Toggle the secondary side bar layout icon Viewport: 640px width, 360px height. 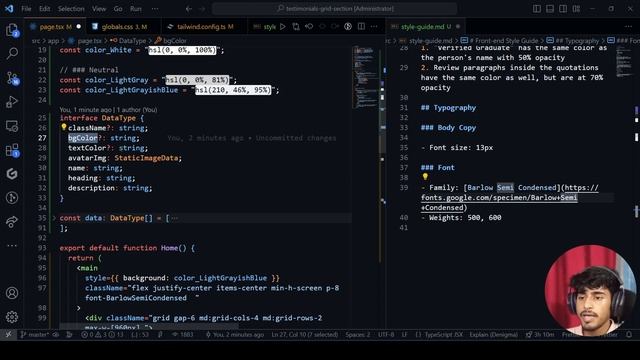click(x=563, y=9)
